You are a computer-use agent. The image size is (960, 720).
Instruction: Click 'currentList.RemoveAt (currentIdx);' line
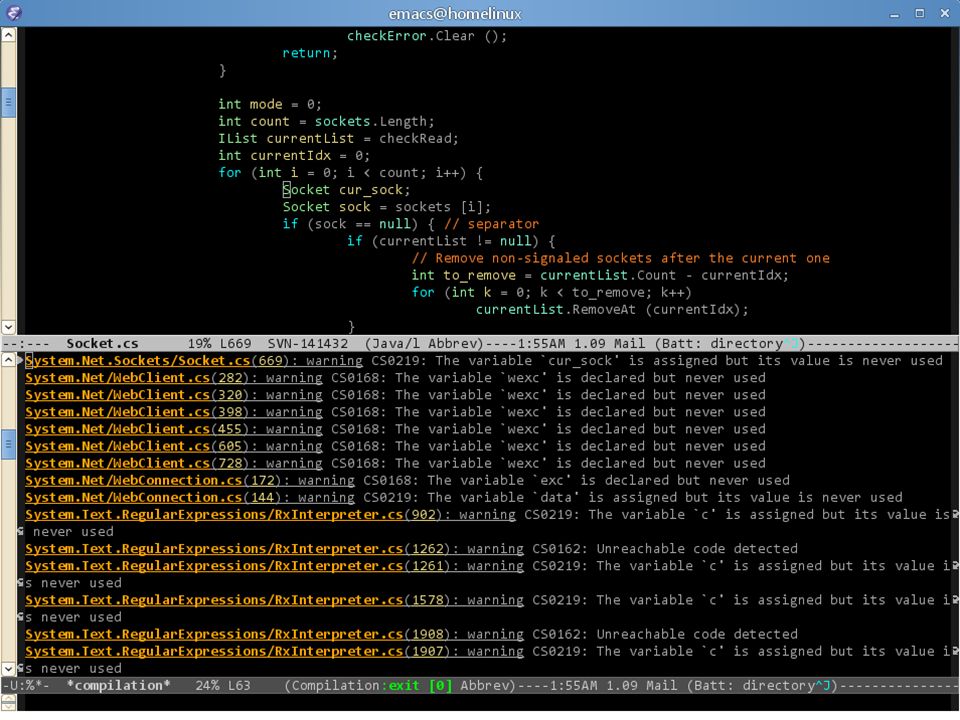click(612, 310)
